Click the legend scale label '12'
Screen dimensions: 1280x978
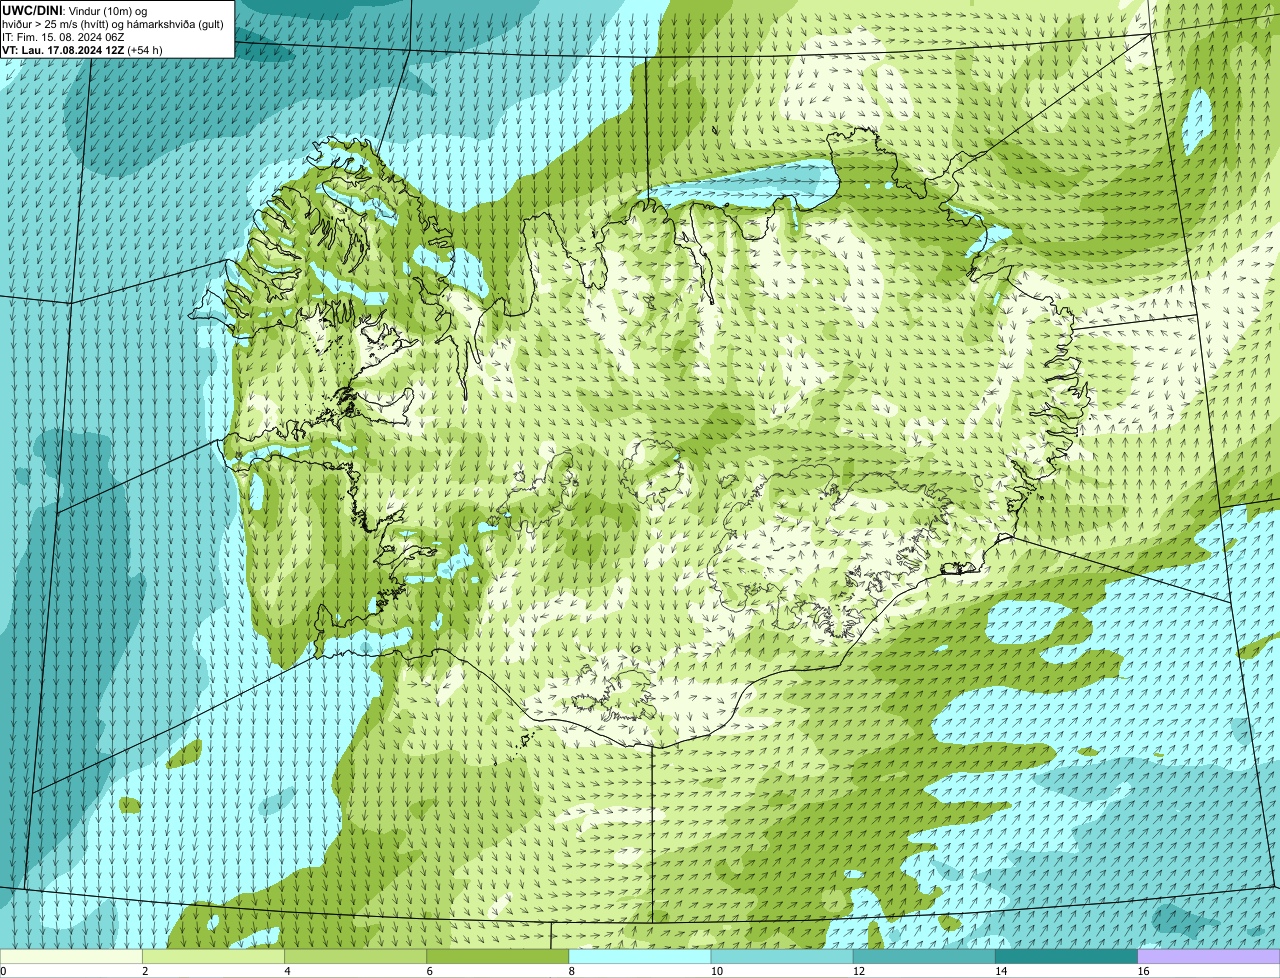[x=859, y=971]
